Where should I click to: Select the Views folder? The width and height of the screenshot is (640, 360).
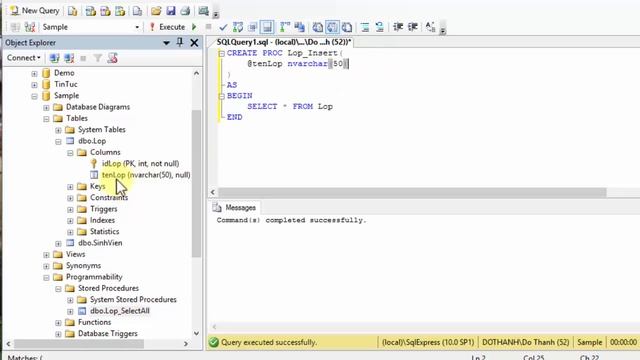[76, 254]
